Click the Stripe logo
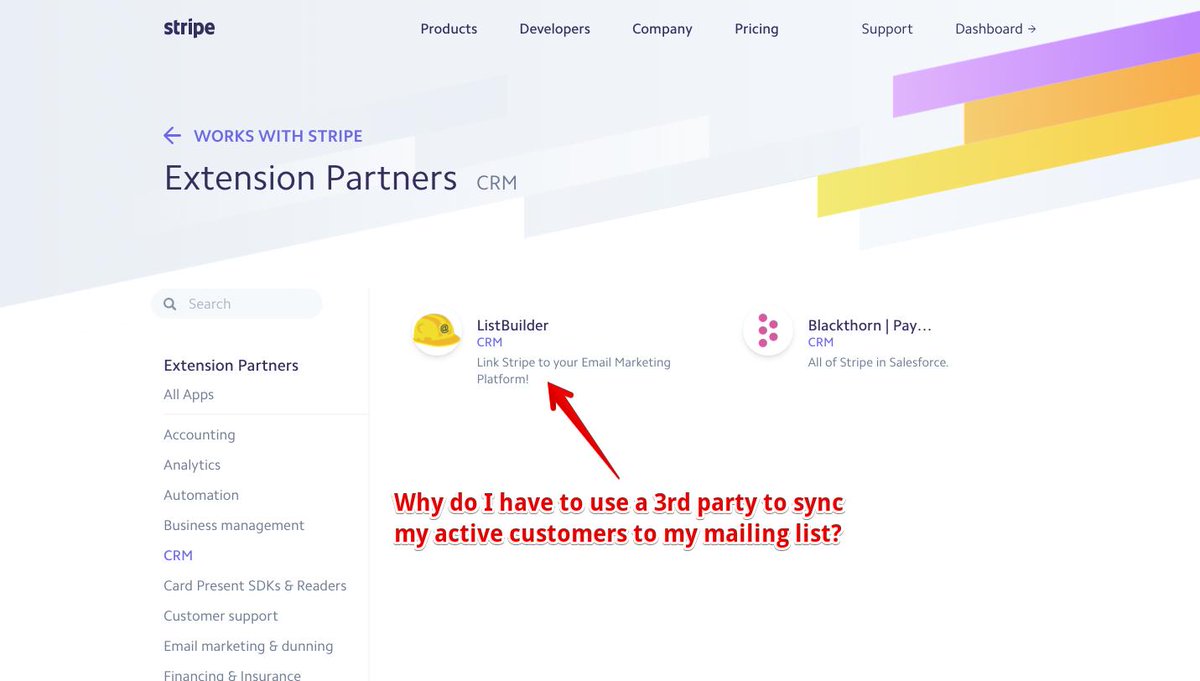Viewport: 1200px width, 681px height. (x=189, y=28)
